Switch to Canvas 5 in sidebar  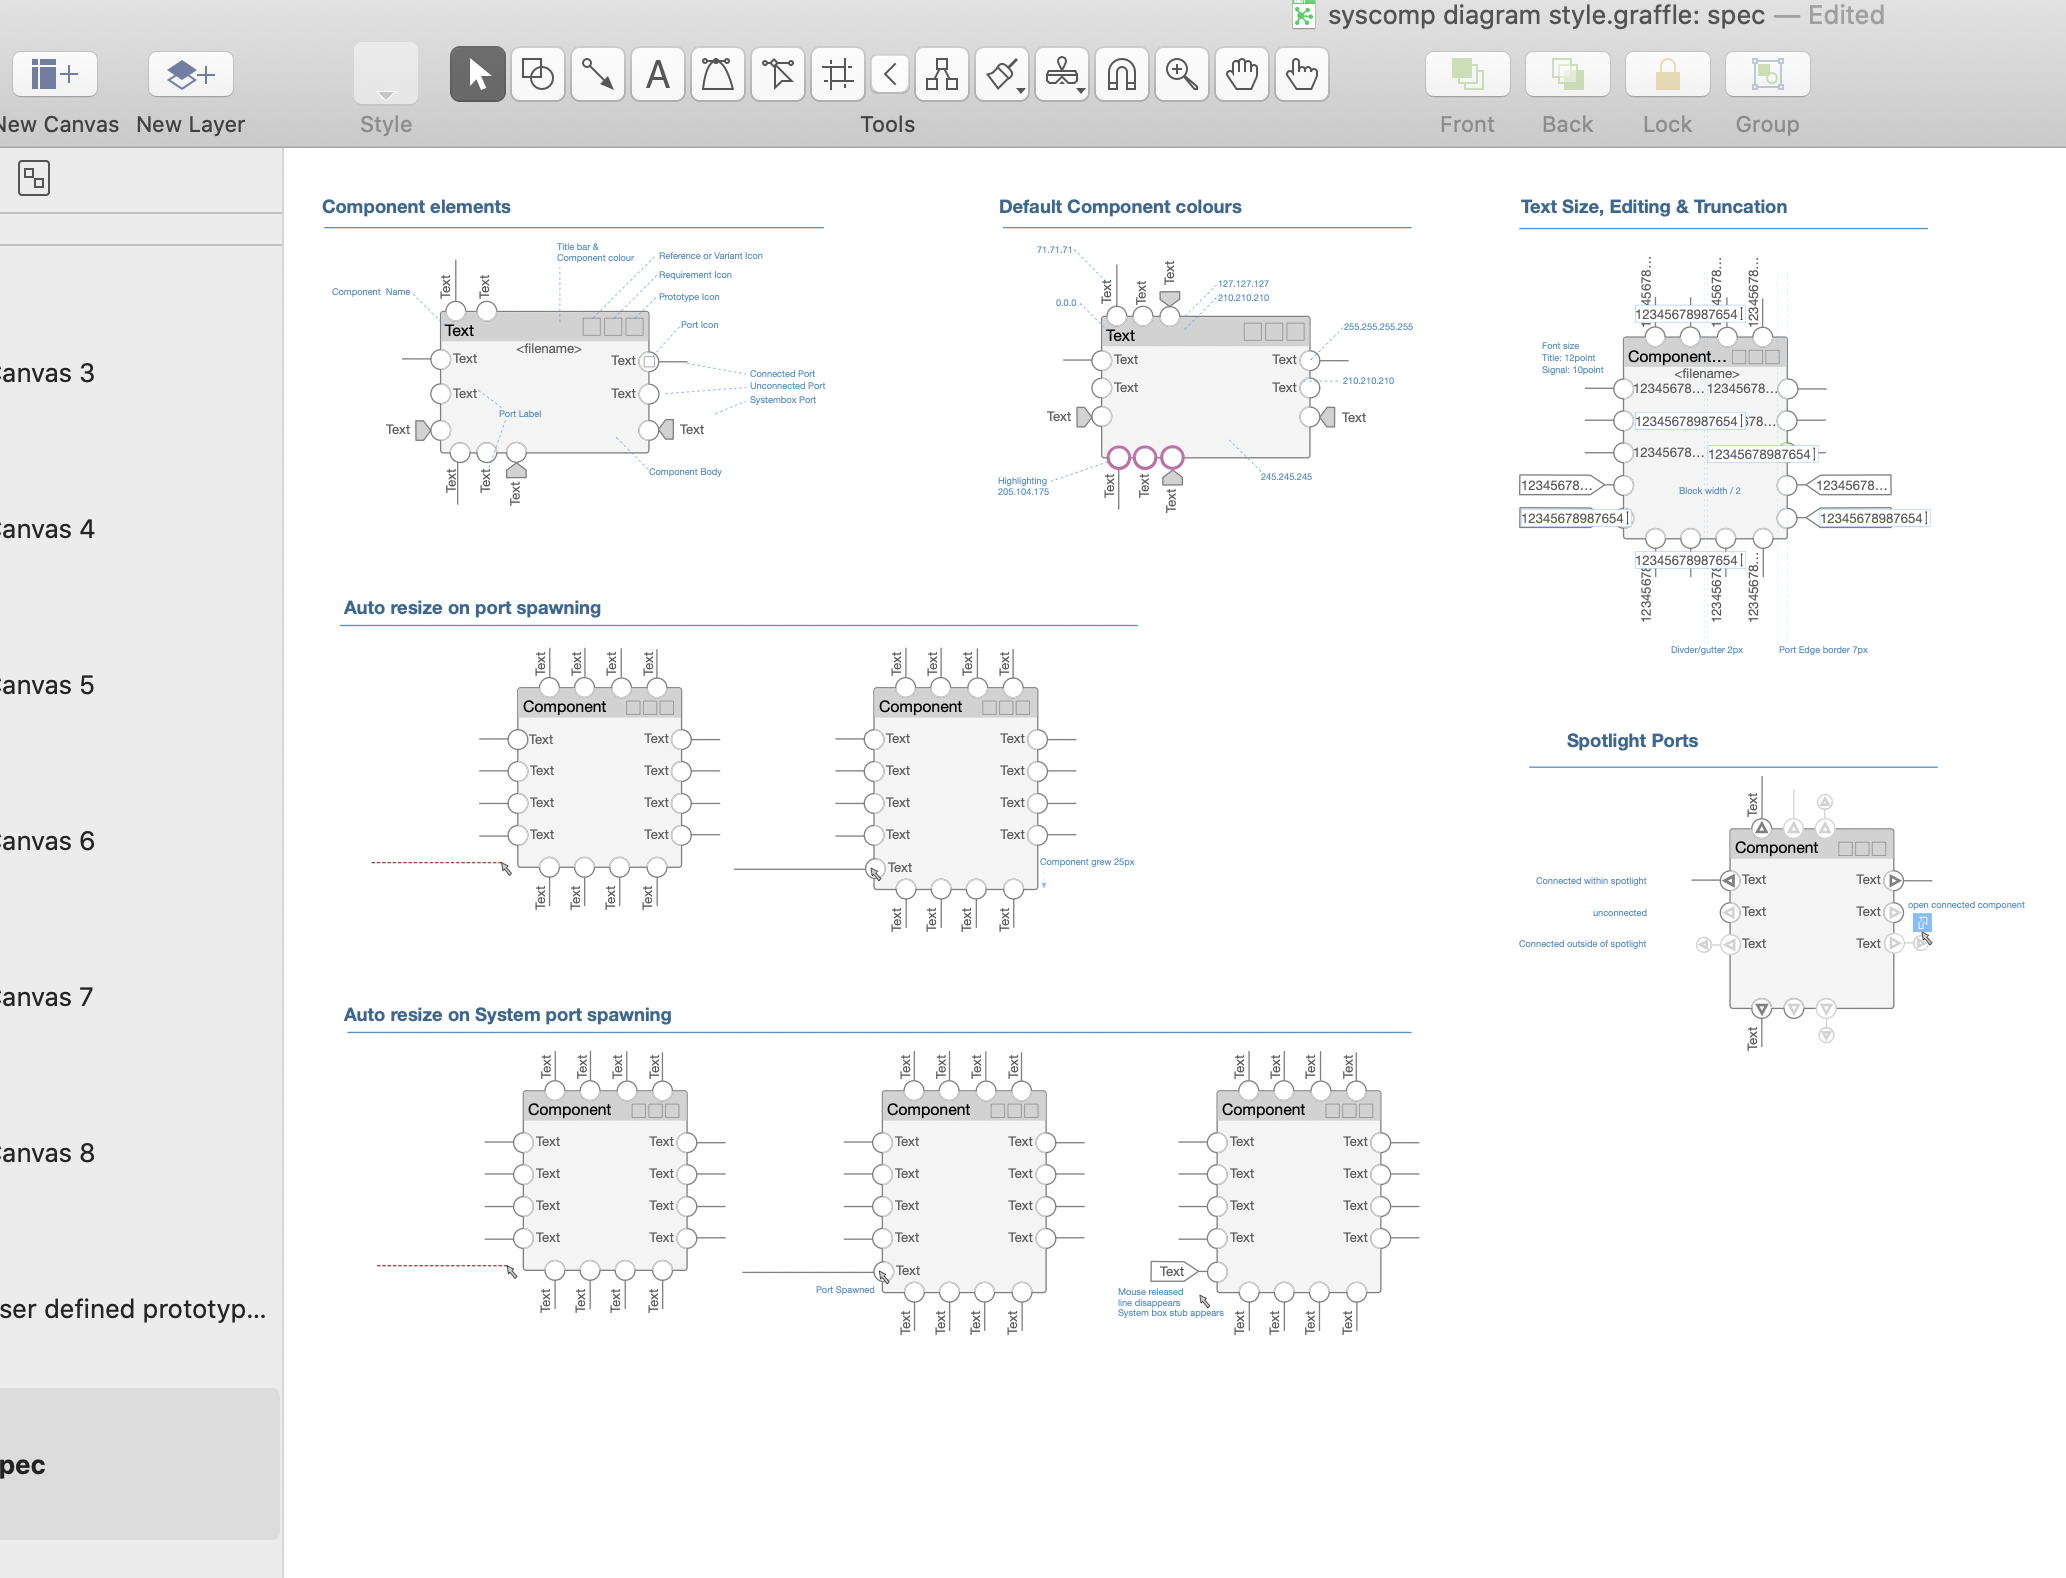click(48, 685)
